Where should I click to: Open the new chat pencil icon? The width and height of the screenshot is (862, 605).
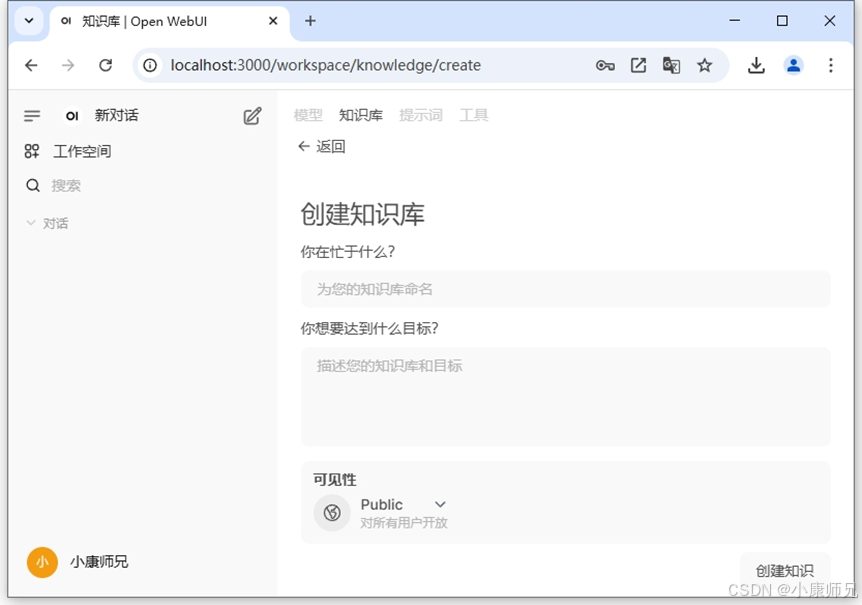252,115
